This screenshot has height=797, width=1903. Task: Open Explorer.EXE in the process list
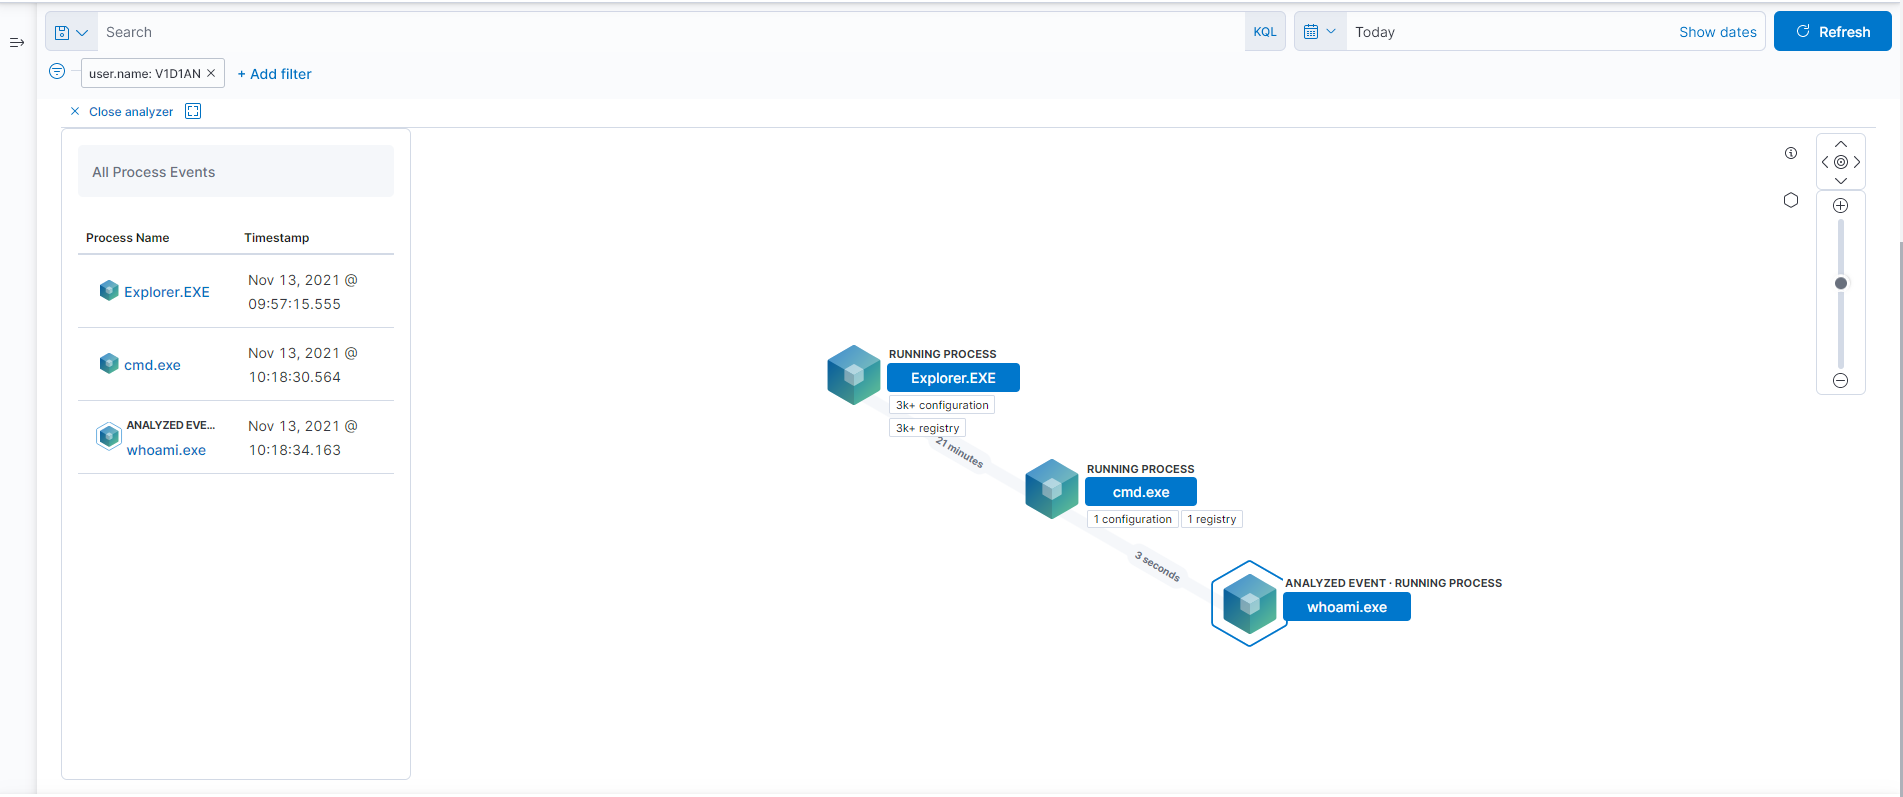point(167,292)
